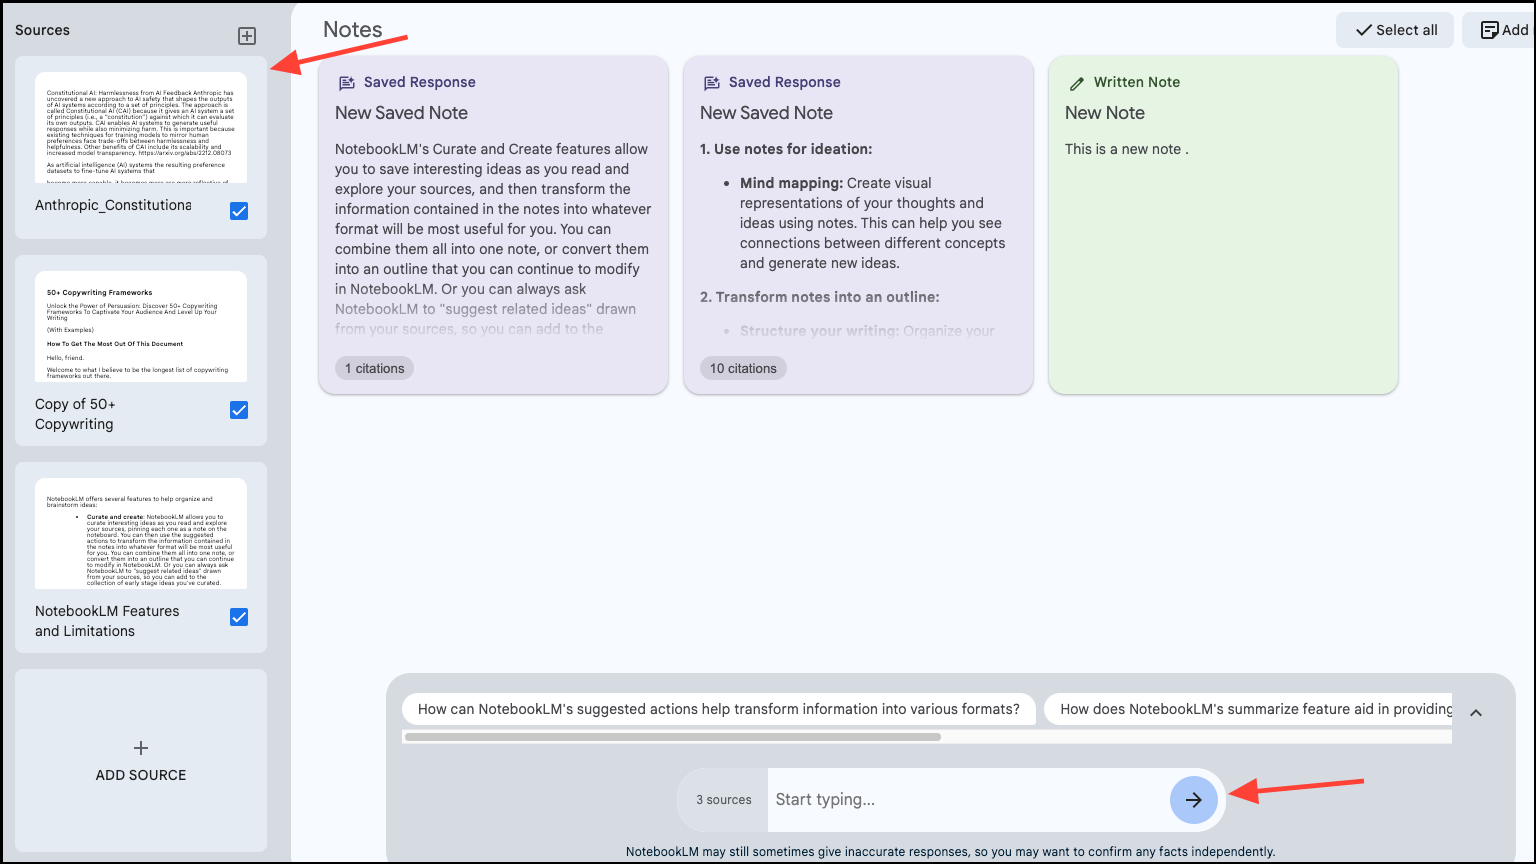Click NotebookLM Features and Limitations name
Screen dimensions: 1536x864
coord(107,621)
